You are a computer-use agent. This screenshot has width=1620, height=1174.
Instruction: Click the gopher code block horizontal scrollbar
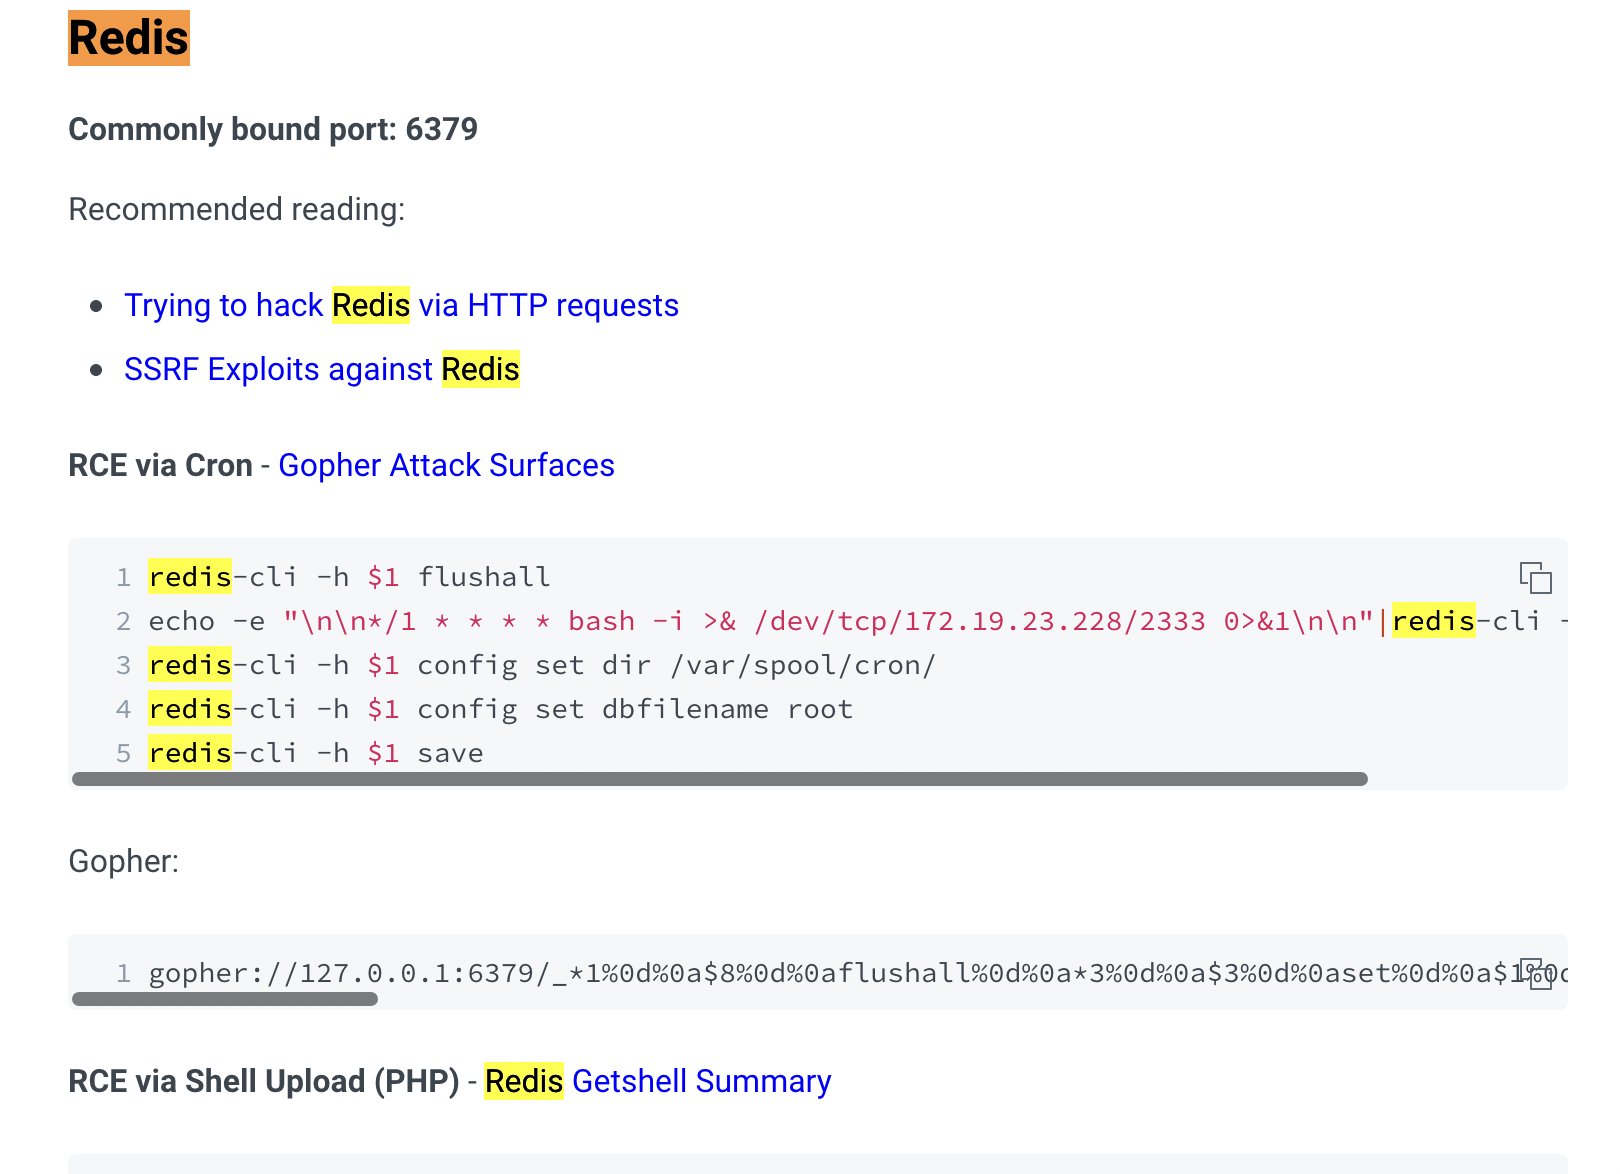[x=225, y=999]
